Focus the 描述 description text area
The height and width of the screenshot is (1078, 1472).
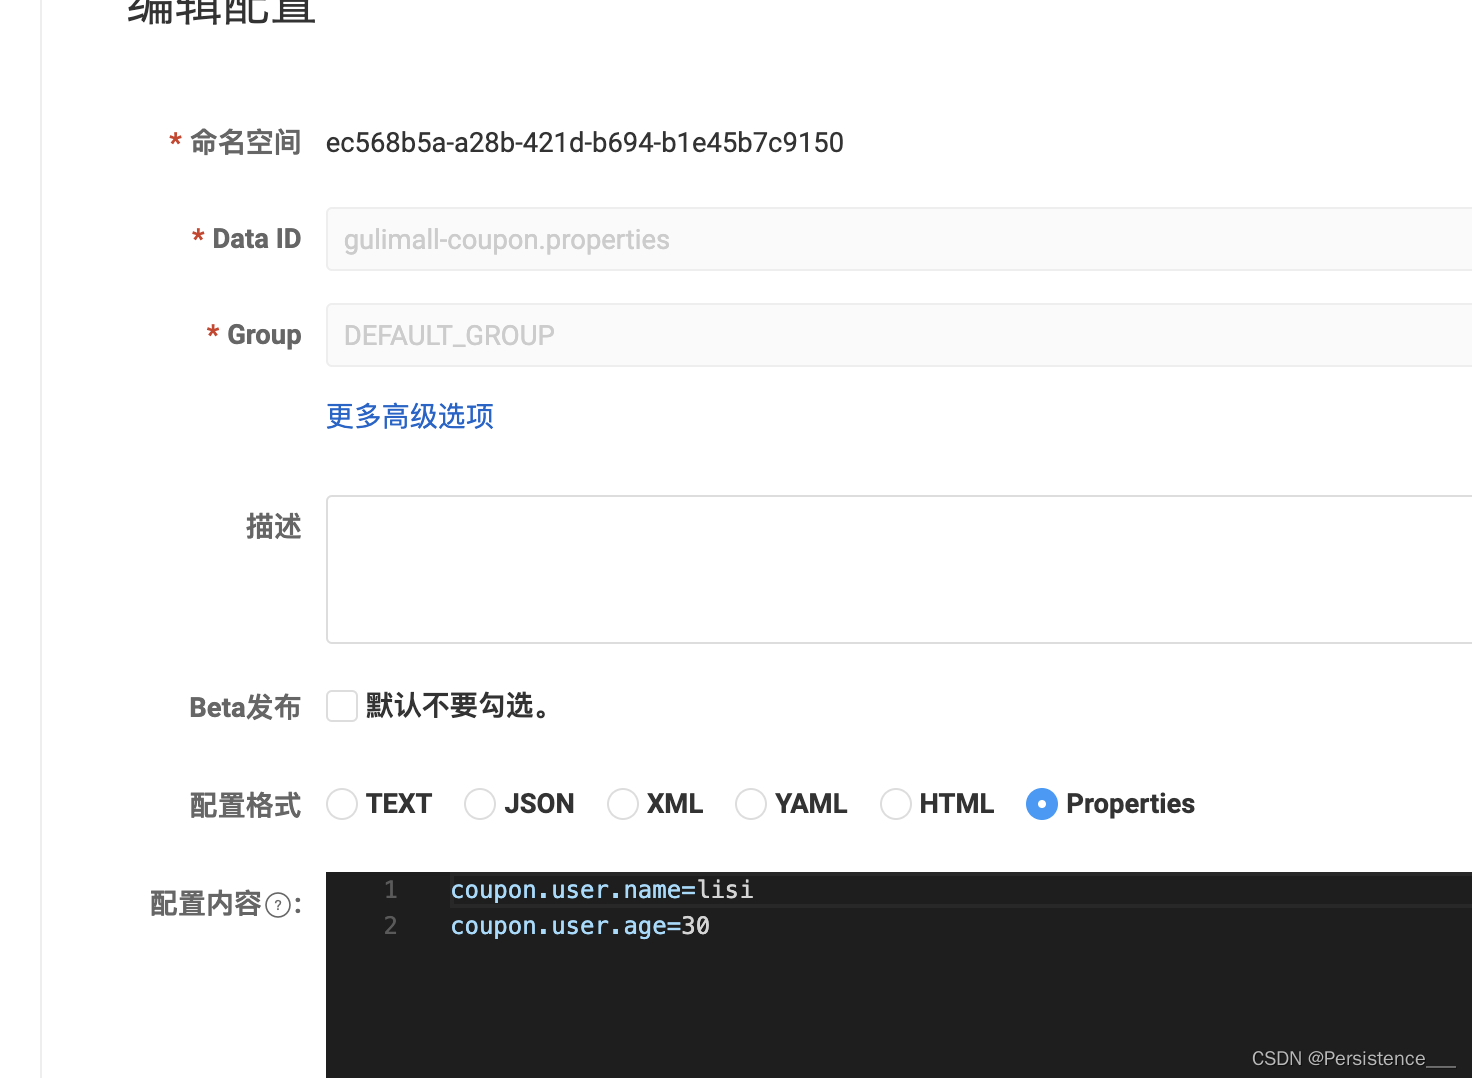coord(899,569)
